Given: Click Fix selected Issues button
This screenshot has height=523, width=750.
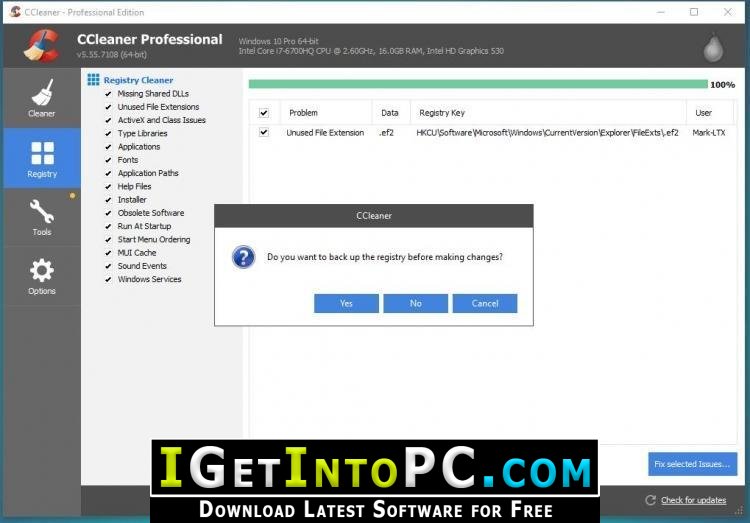Looking at the screenshot, I should coord(692,464).
